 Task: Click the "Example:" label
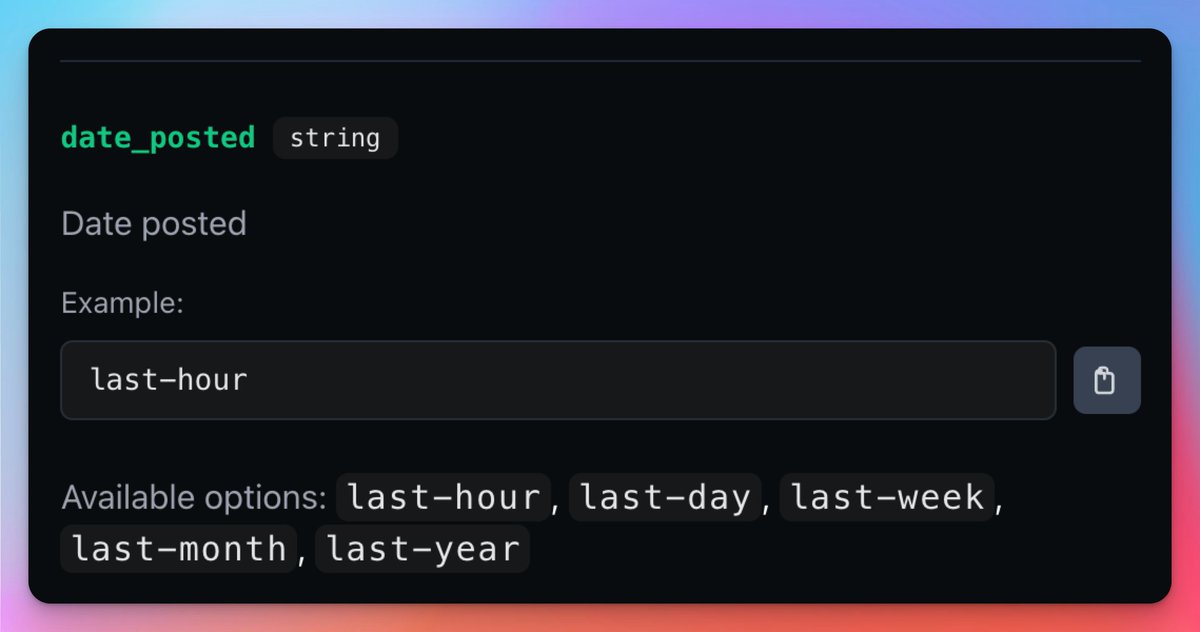click(122, 303)
